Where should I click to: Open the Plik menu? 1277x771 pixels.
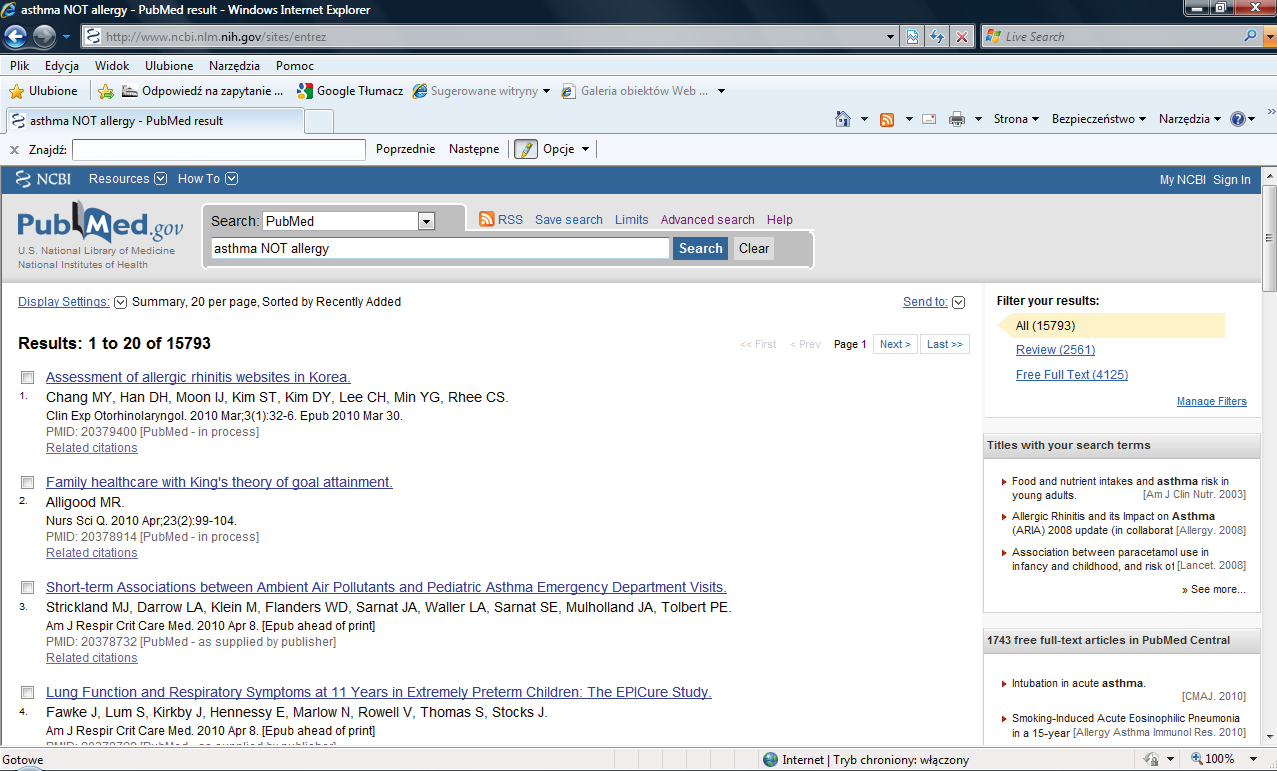click(20, 66)
